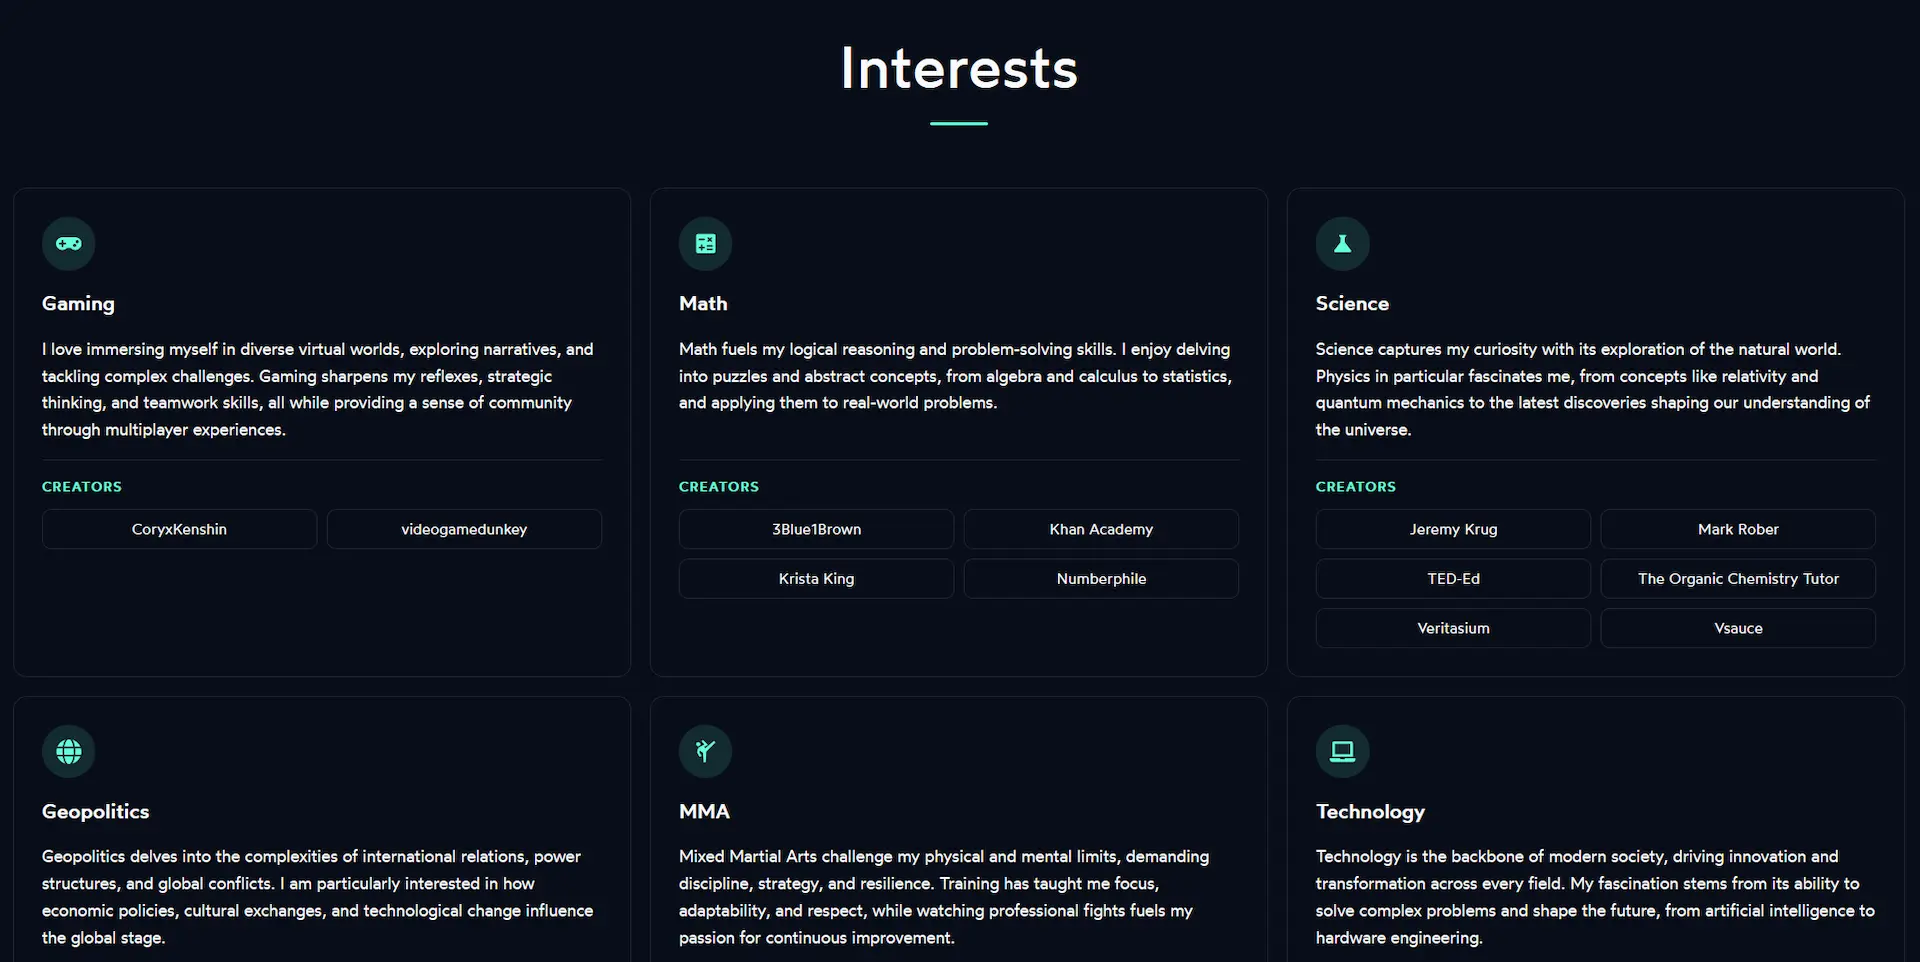The image size is (1920, 962).
Task: Click the Interests page heading
Action: click(x=958, y=67)
